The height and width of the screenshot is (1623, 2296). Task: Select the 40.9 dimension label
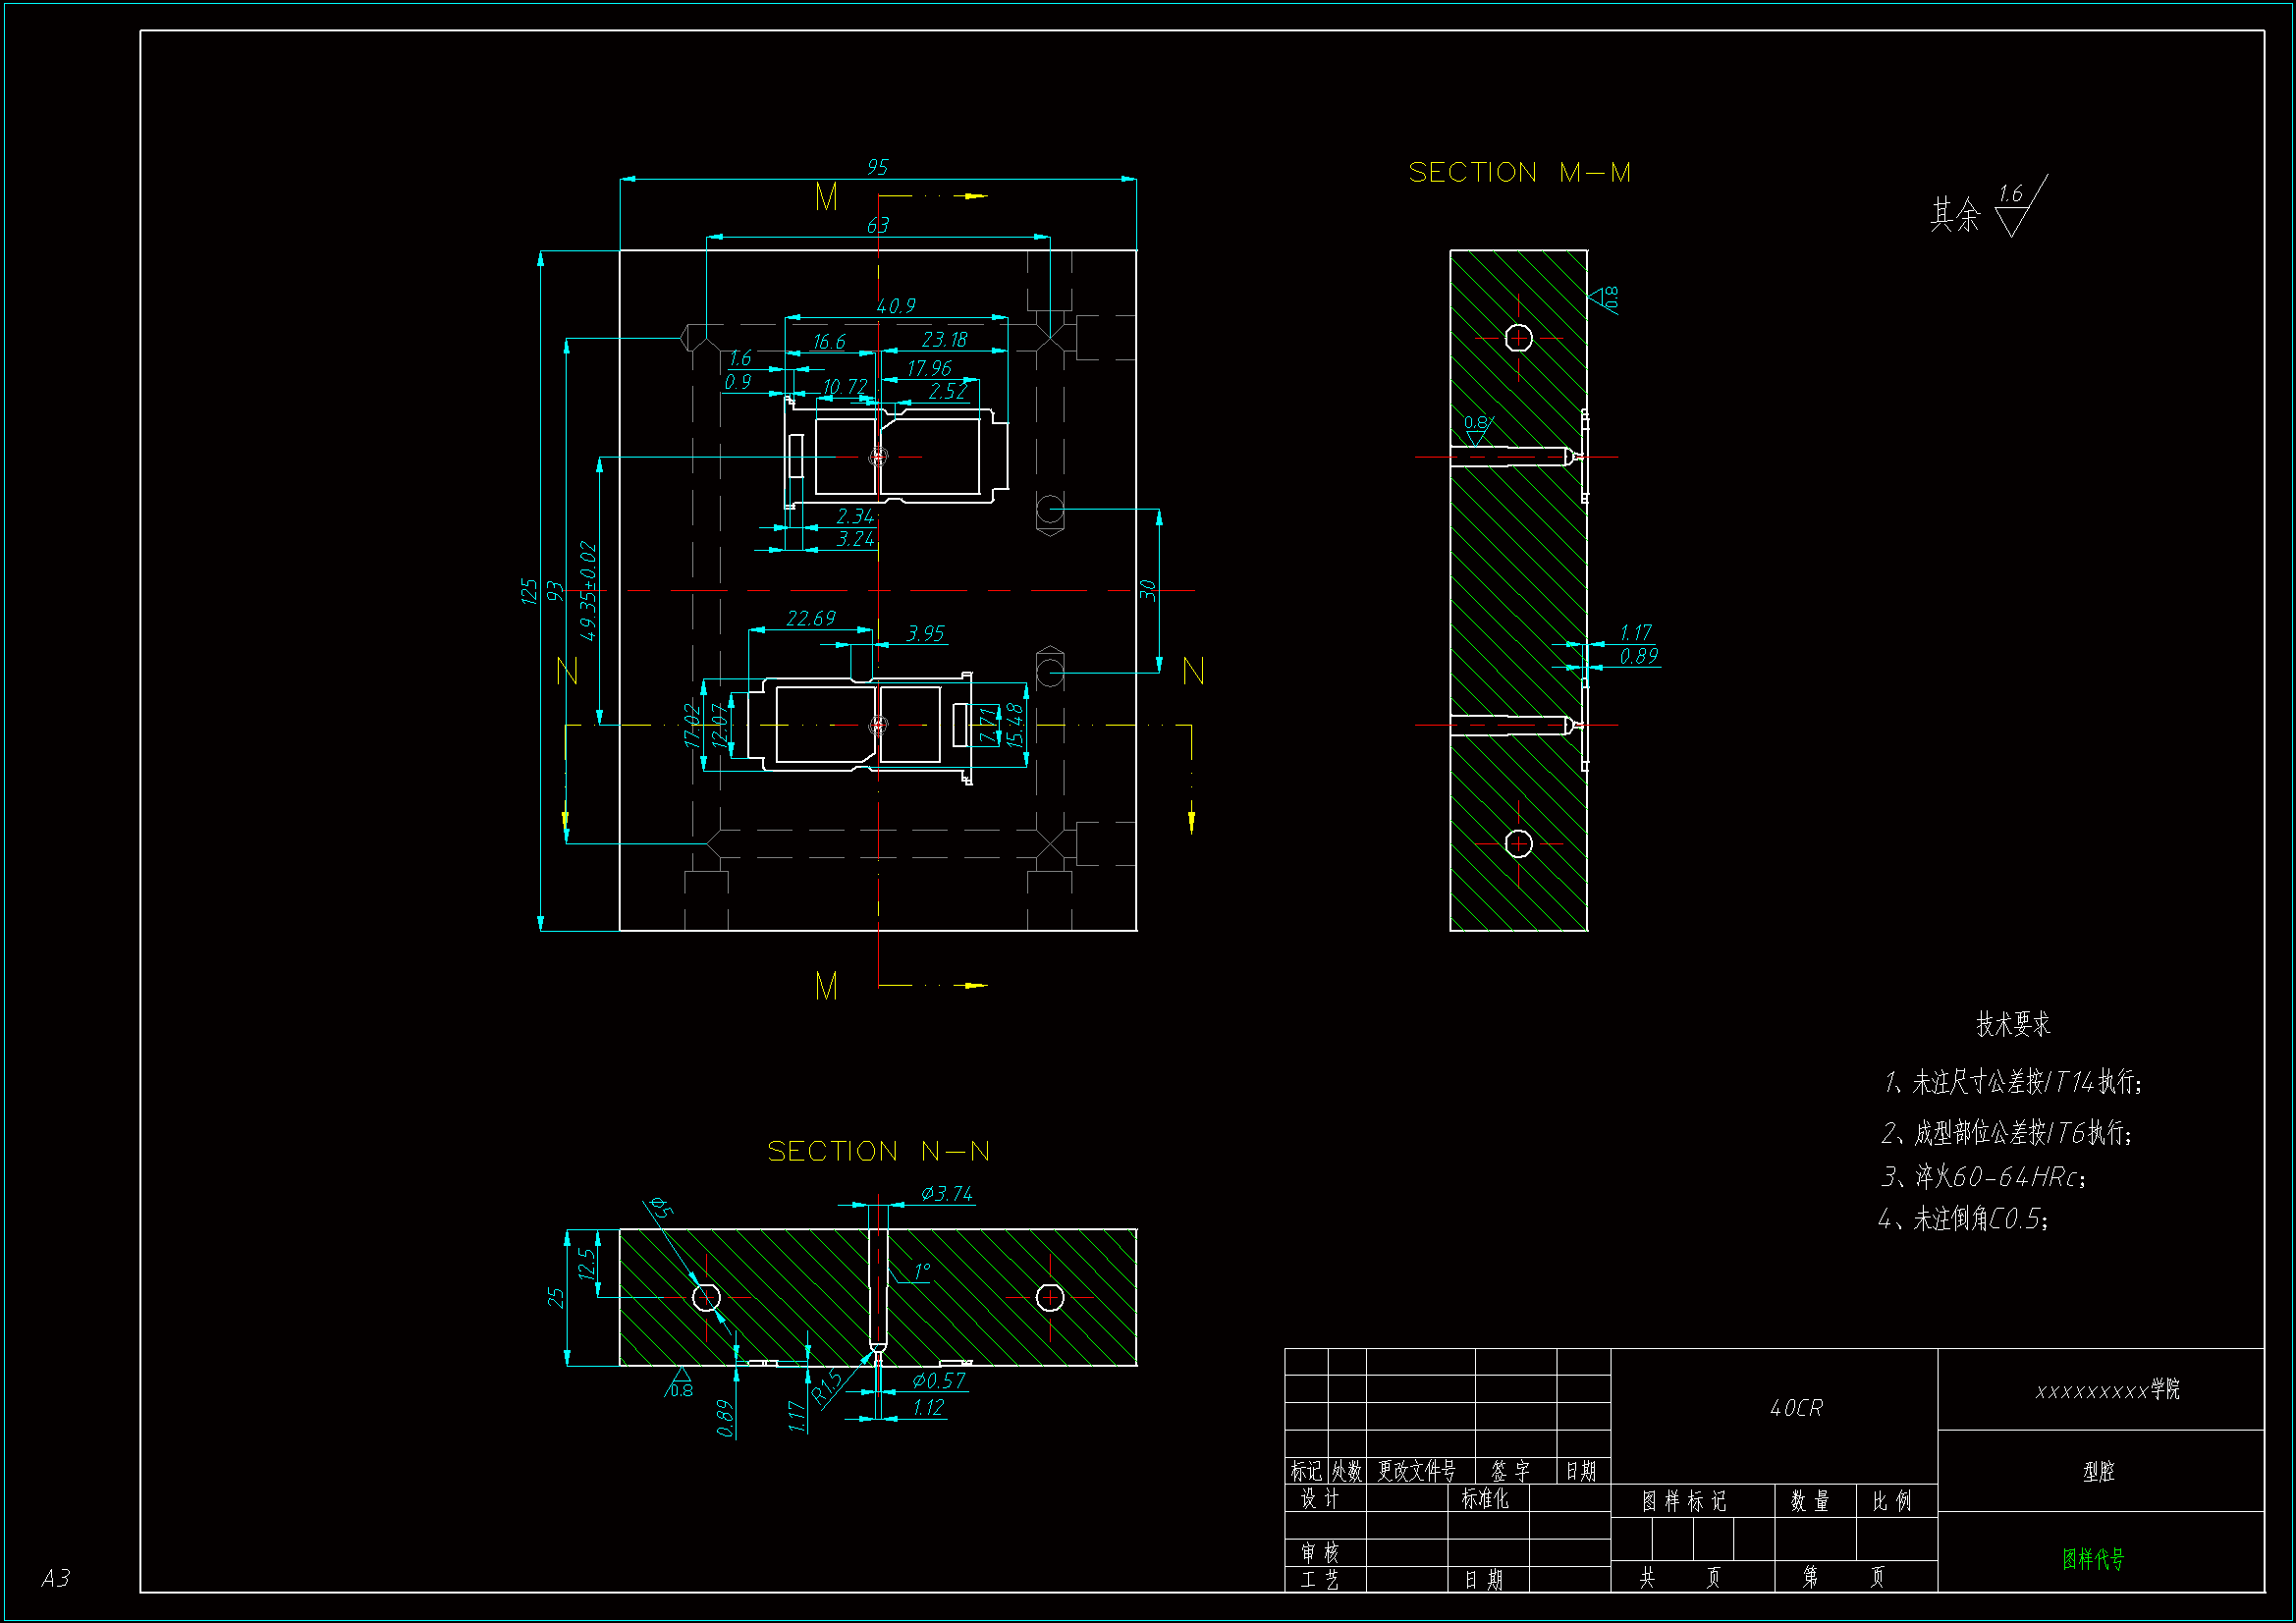(895, 306)
